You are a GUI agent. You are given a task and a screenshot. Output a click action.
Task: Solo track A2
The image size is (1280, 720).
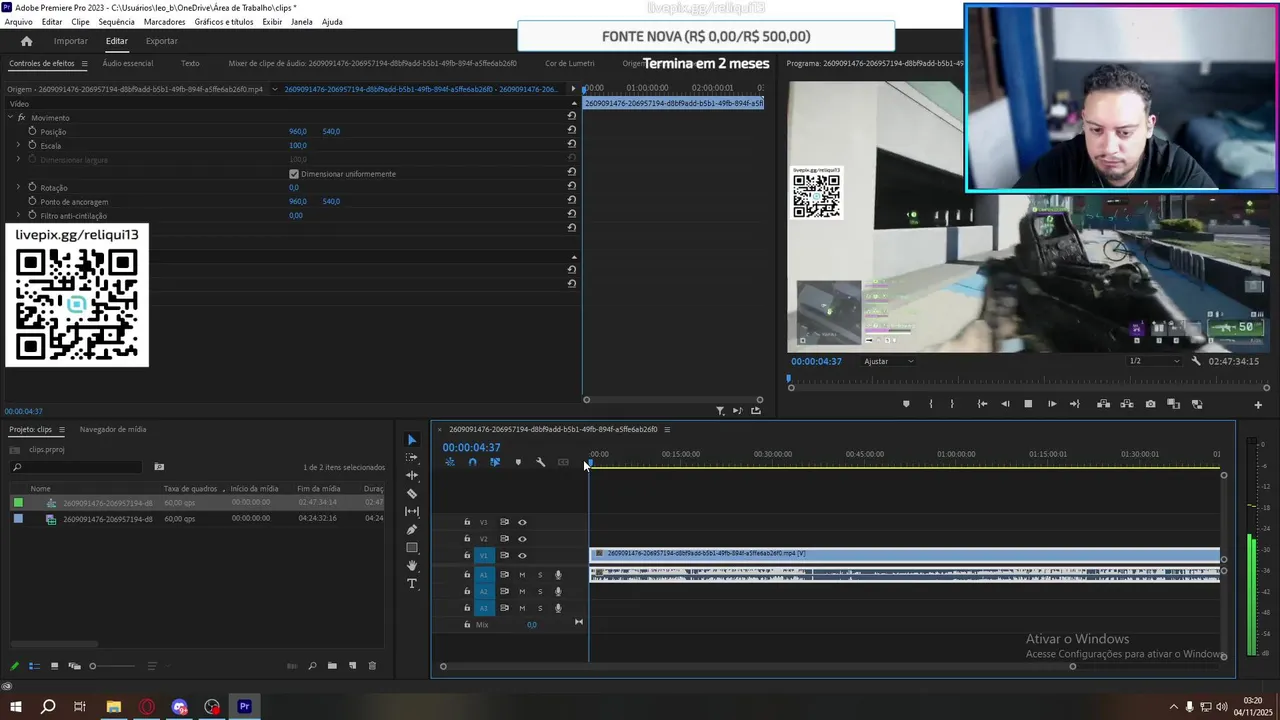point(540,591)
